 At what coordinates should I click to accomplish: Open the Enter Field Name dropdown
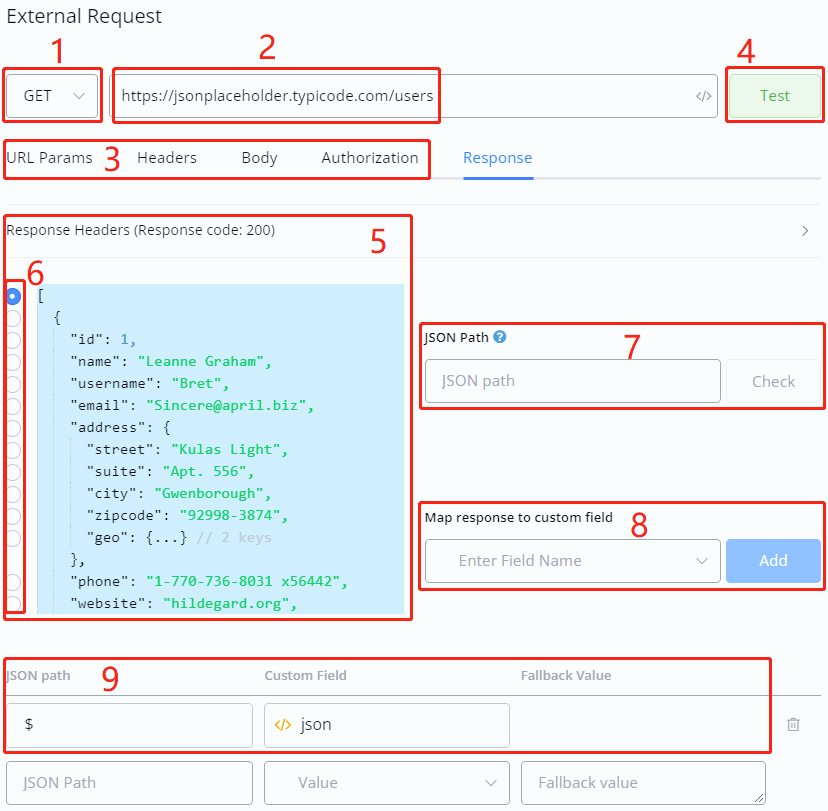(572, 561)
